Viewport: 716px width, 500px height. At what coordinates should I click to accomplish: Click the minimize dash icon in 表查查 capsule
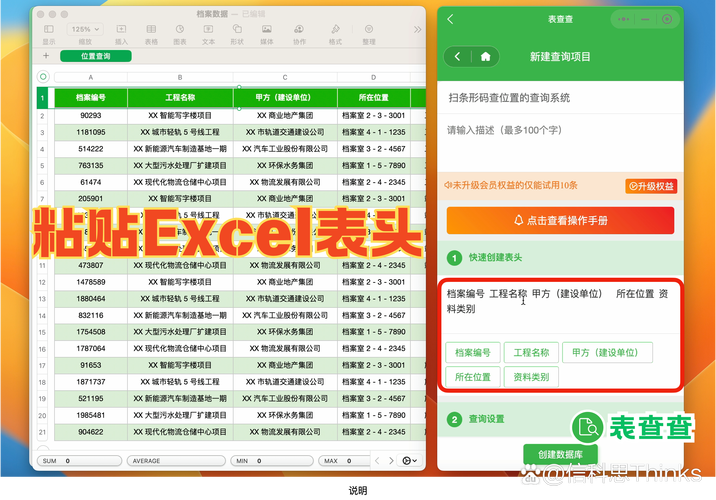pyautogui.click(x=645, y=19)
